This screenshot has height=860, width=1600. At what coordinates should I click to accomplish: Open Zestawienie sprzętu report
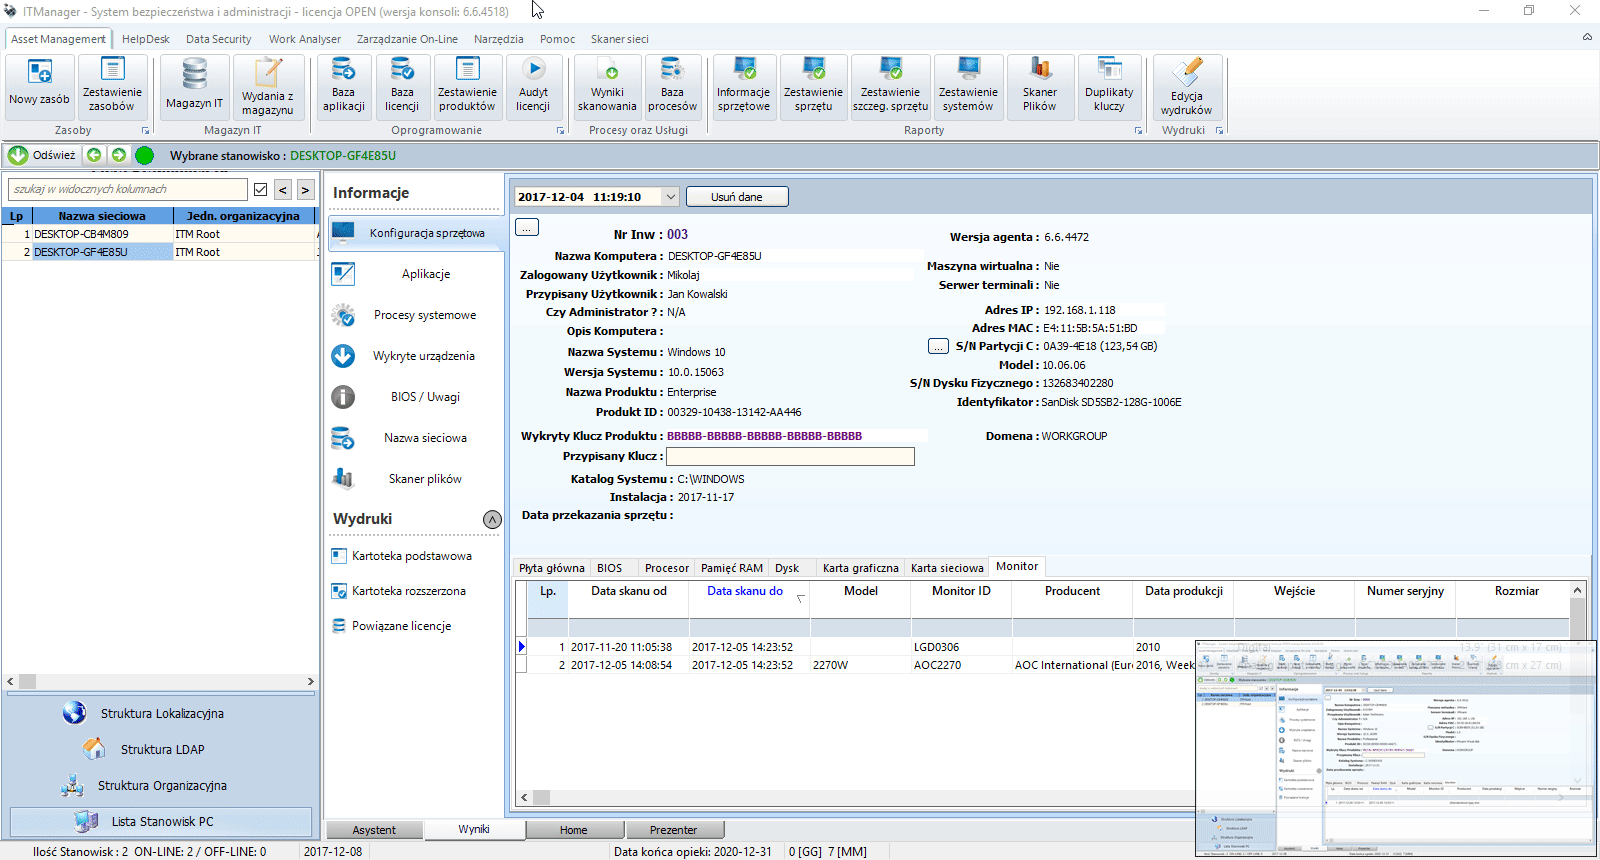pos(814,87)
